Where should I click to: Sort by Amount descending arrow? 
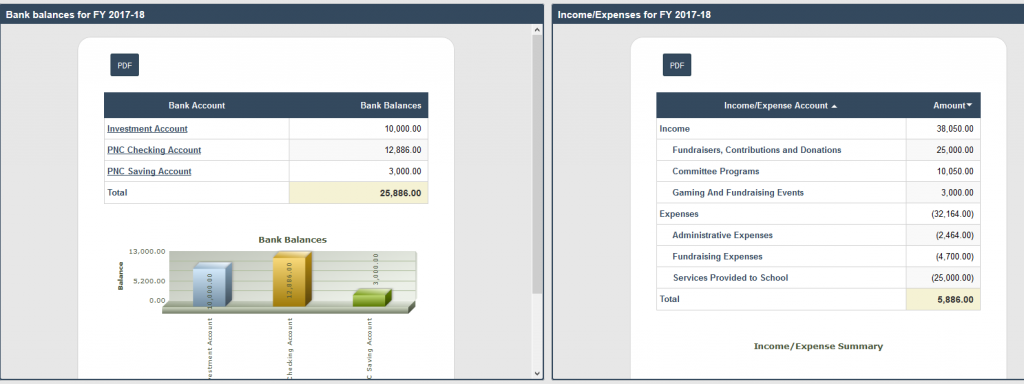(x=969, y=105)
